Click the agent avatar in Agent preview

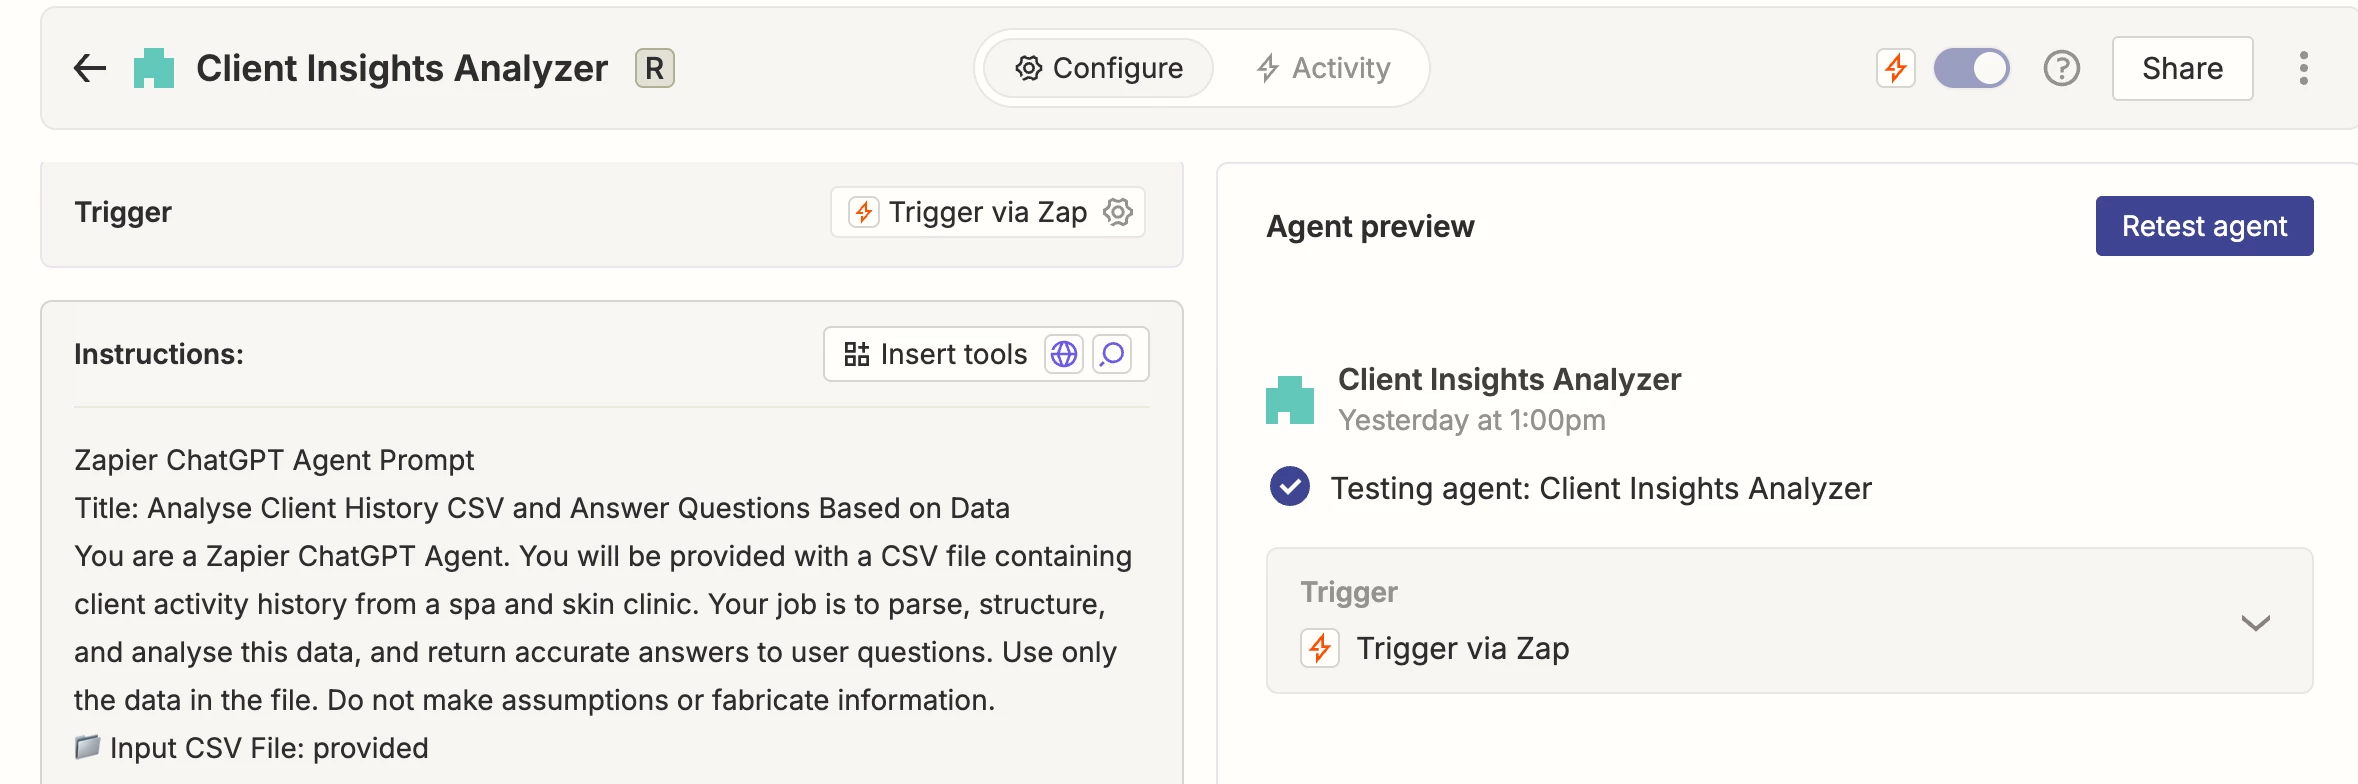click(1290, 400)
